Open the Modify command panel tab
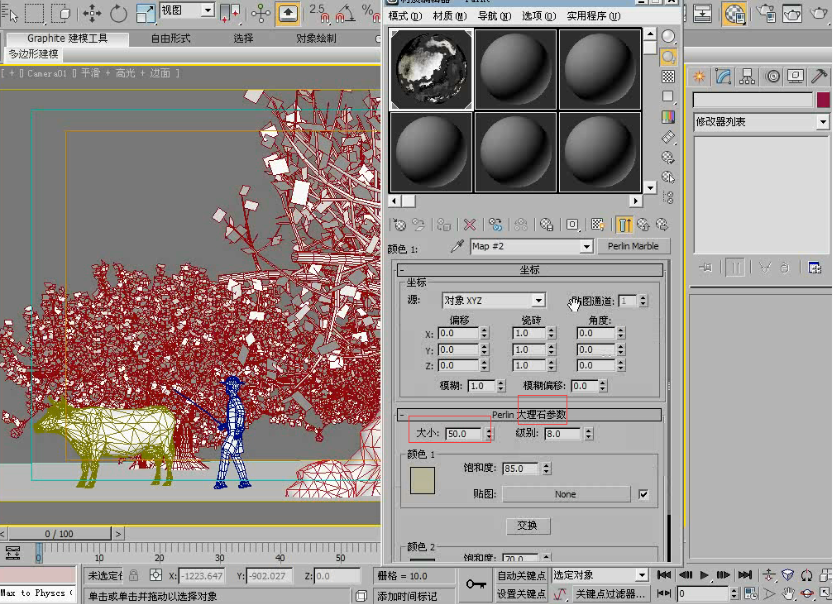The image size is (833, 604). click(x=723, y=76)
